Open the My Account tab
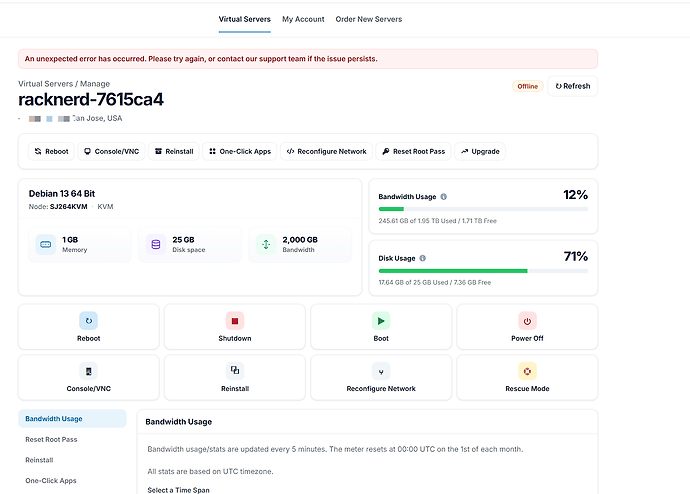 point(303,19)
